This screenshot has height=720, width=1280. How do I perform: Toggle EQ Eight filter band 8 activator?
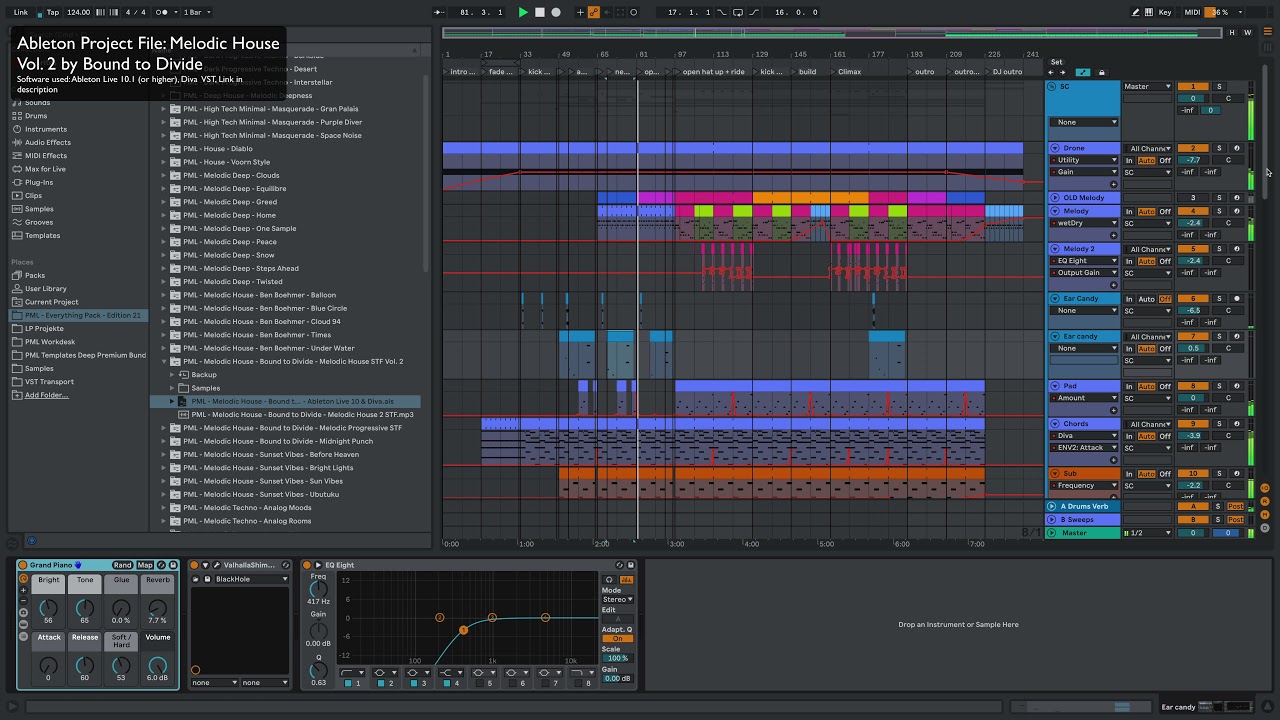click(578, 683)
